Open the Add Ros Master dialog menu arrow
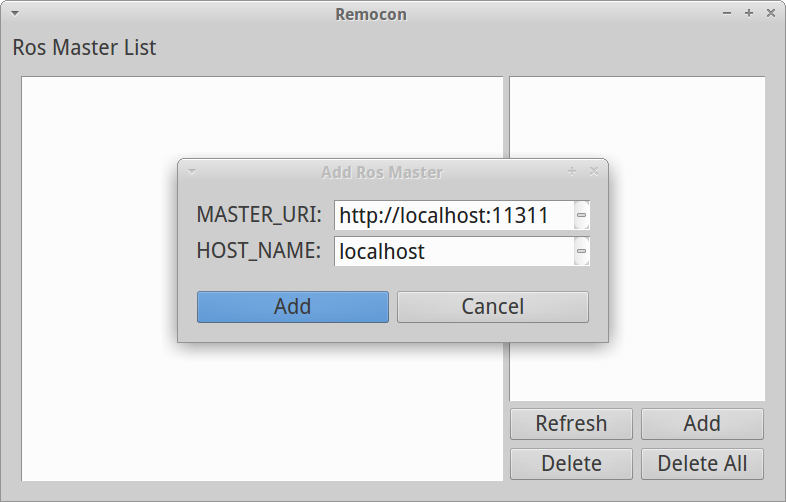This screenshot has width=786, height=502. point(192,171)
